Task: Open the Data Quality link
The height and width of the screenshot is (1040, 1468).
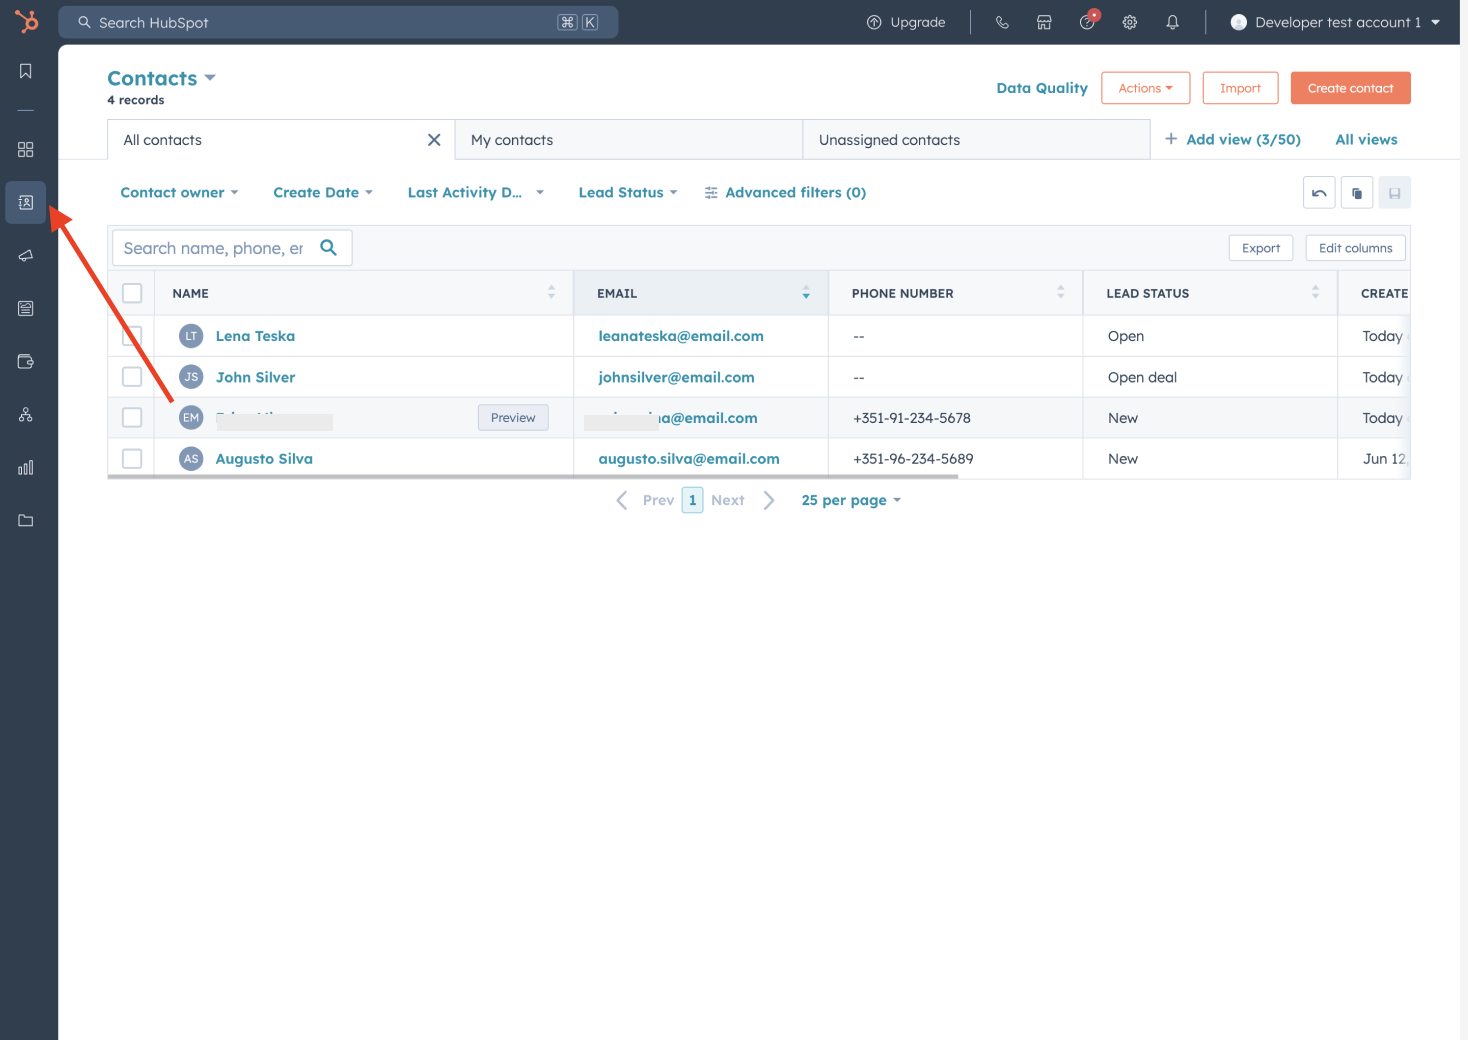Action: 1042,88
